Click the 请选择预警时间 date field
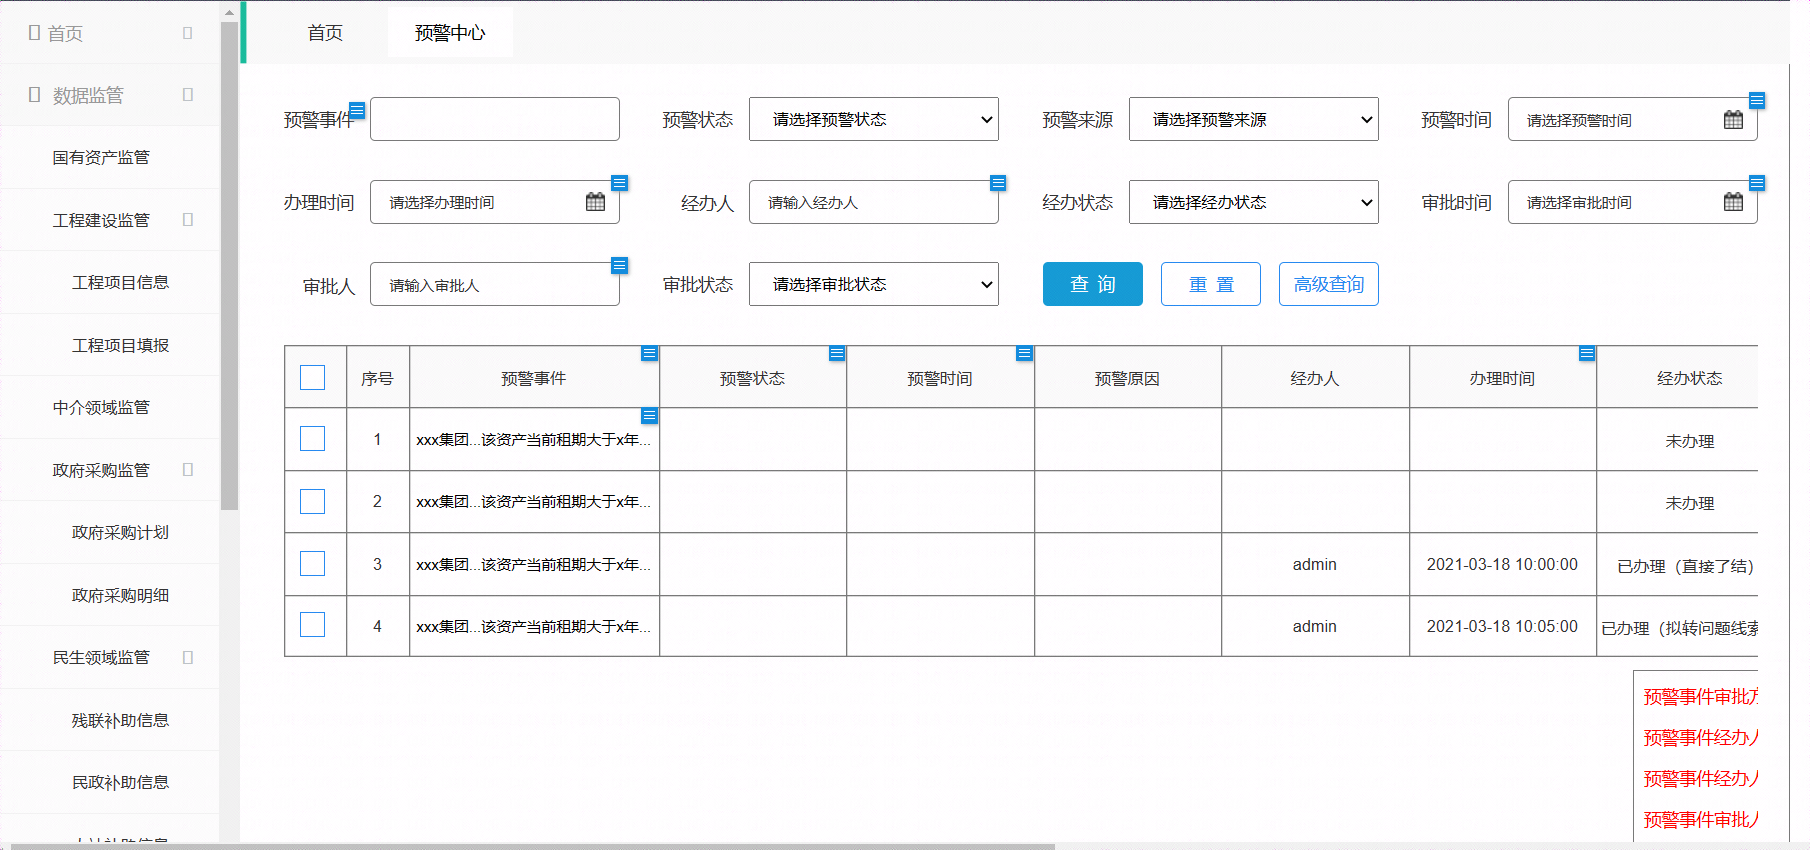This screenshot has width=1810, height=850. pos(1633,119)
